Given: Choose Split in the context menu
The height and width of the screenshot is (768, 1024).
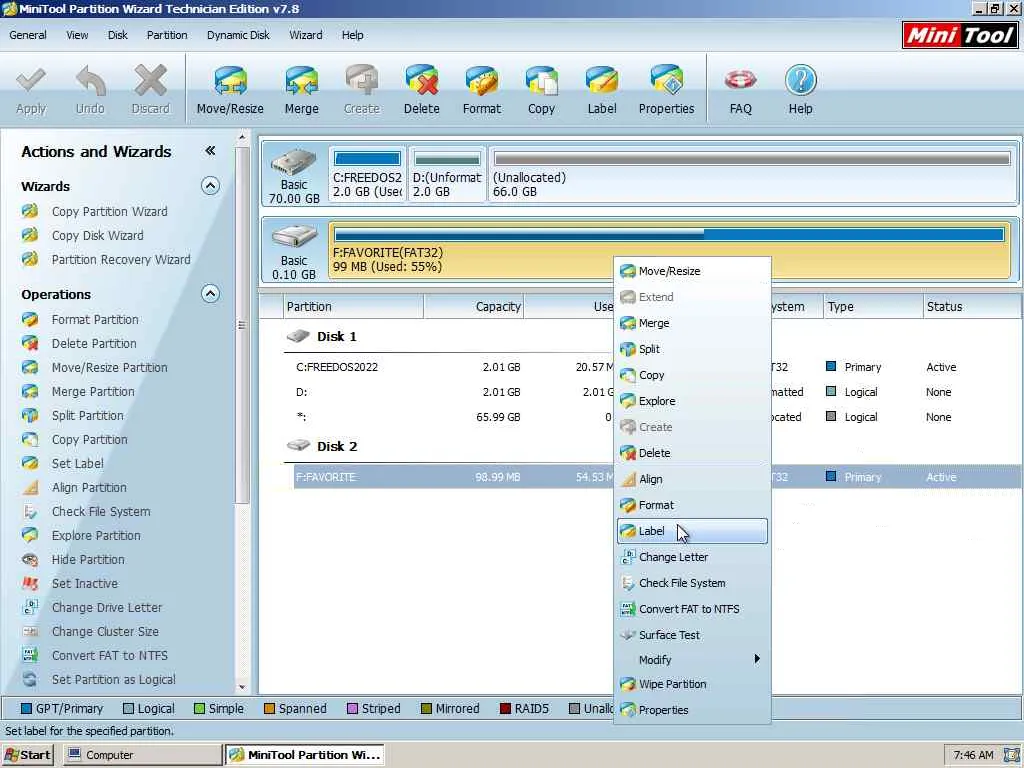Looking at the screenshot, I should pyautogui.click(x=692, y=349).
